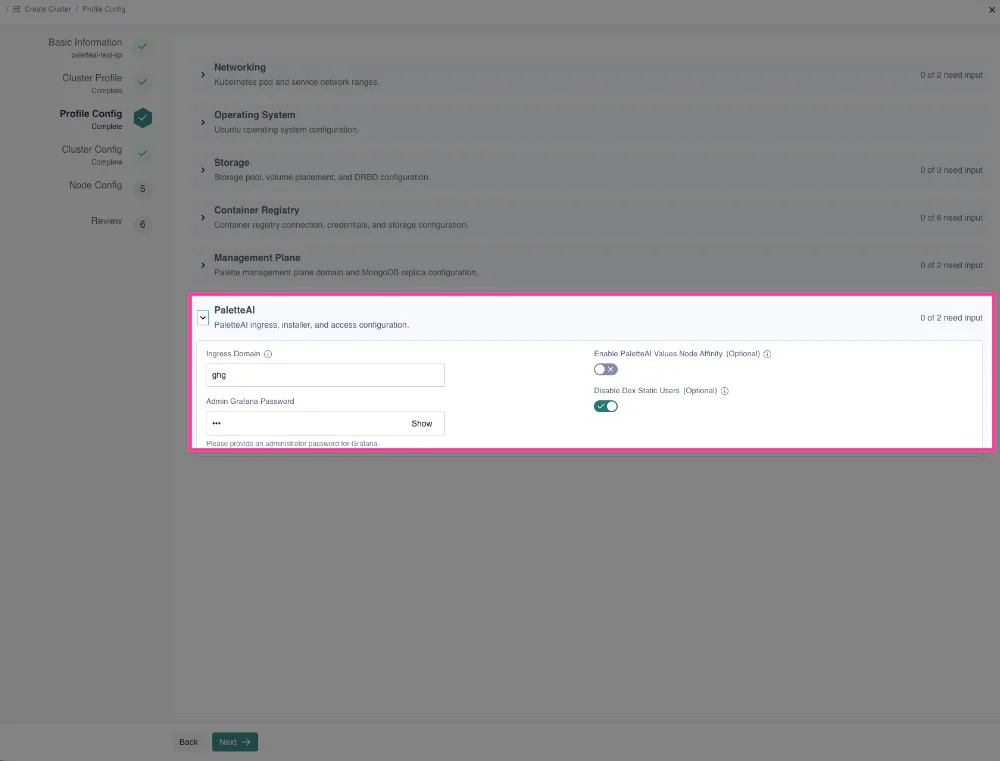Click the PaletteAI section title
The width and height of the screenshot is (1000, 761).
point(235,310)
